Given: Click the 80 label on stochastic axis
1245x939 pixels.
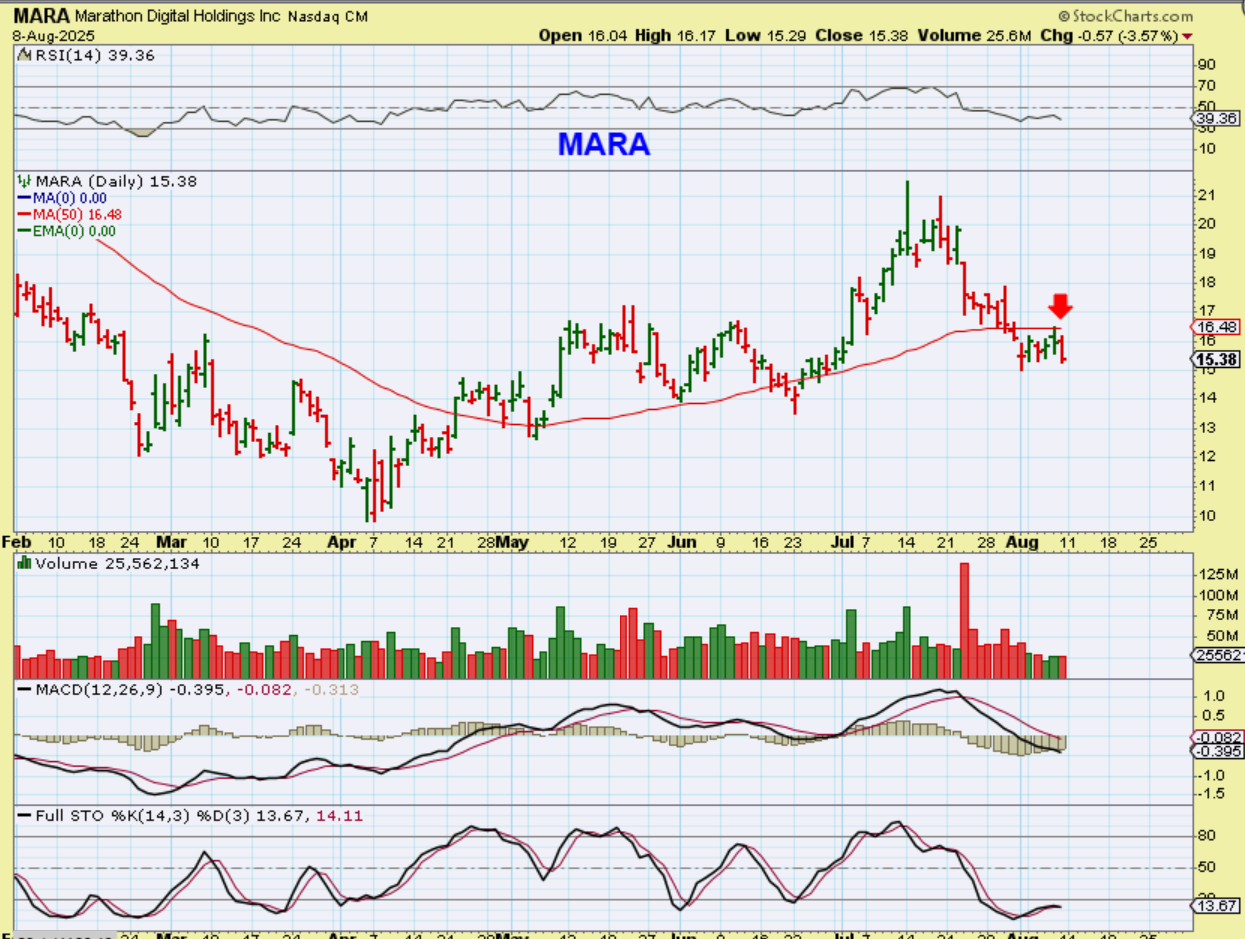Looking at the screenshot, I should pos(1206,836).
